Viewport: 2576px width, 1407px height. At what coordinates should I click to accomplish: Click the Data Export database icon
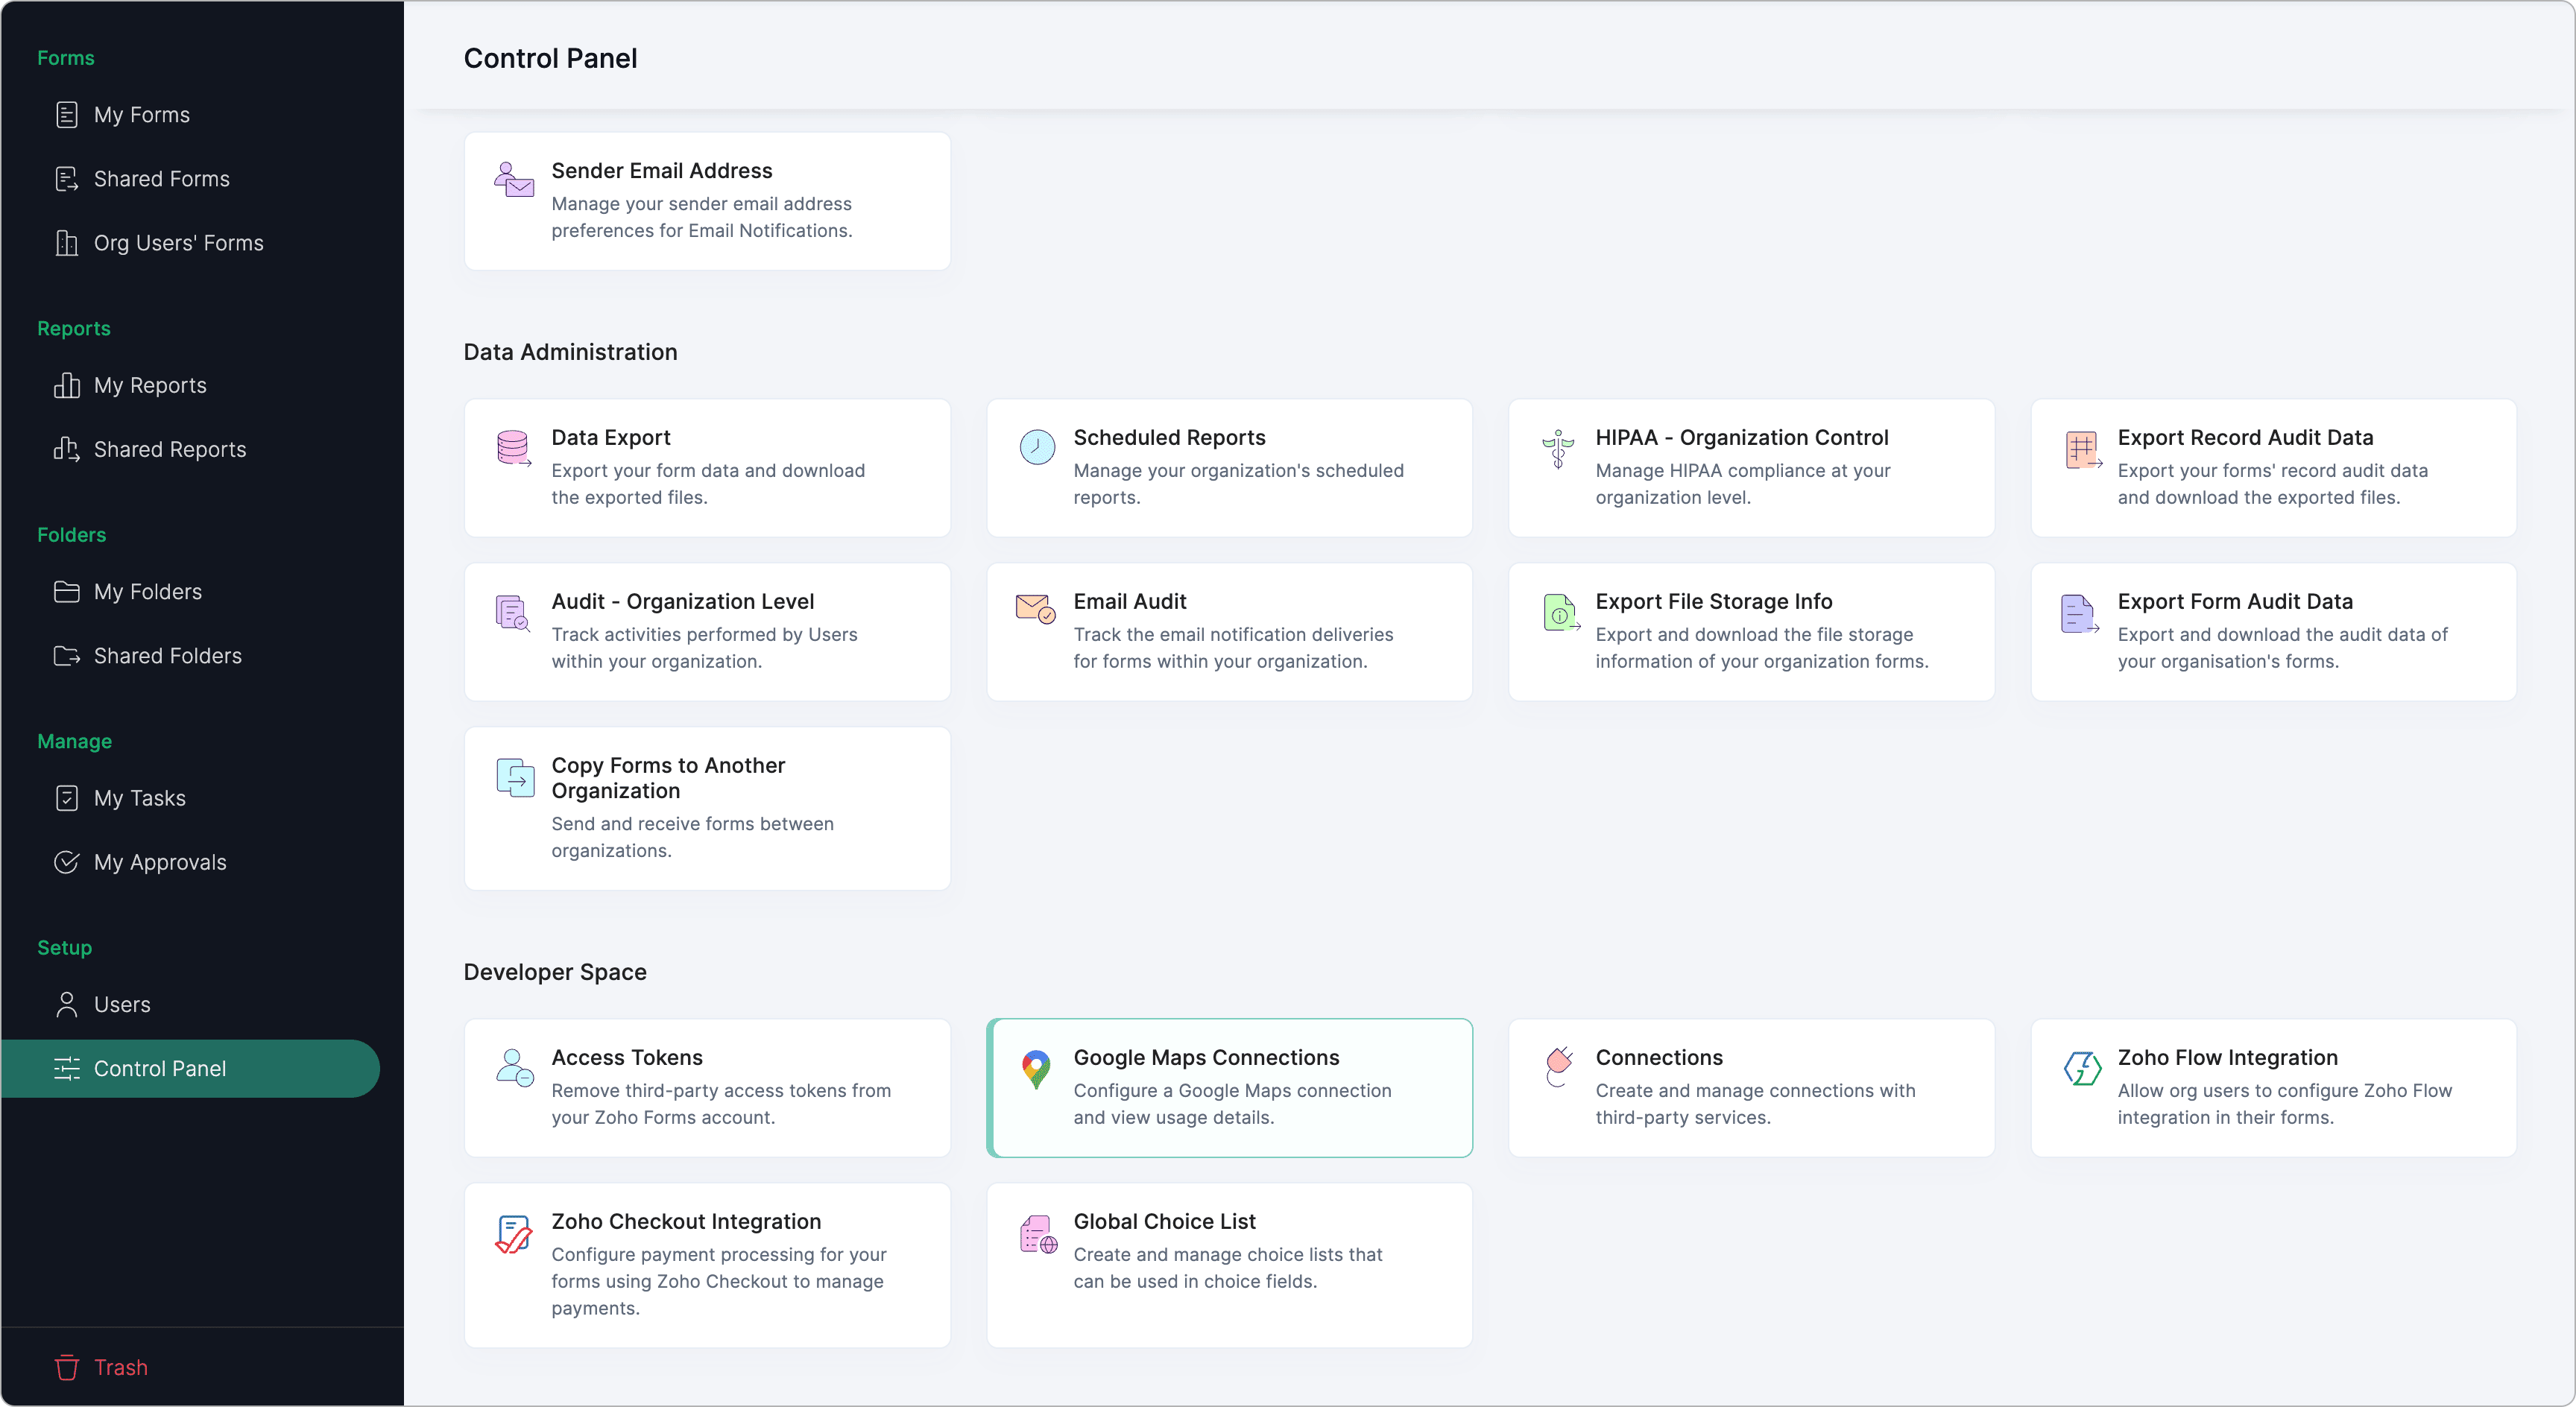[513, 448]
